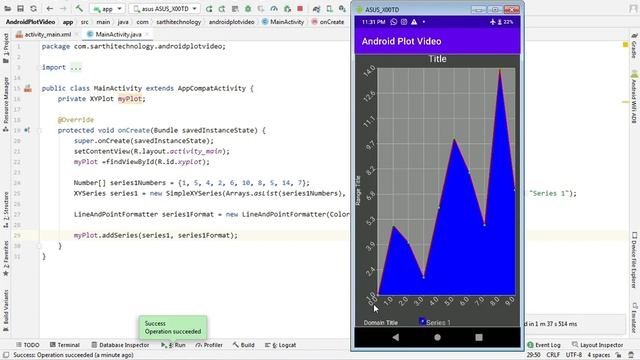Navigate forward with the right arrow icon
Image resolution: width=640 pixels, height=360 pixels.
pos(63,8)
